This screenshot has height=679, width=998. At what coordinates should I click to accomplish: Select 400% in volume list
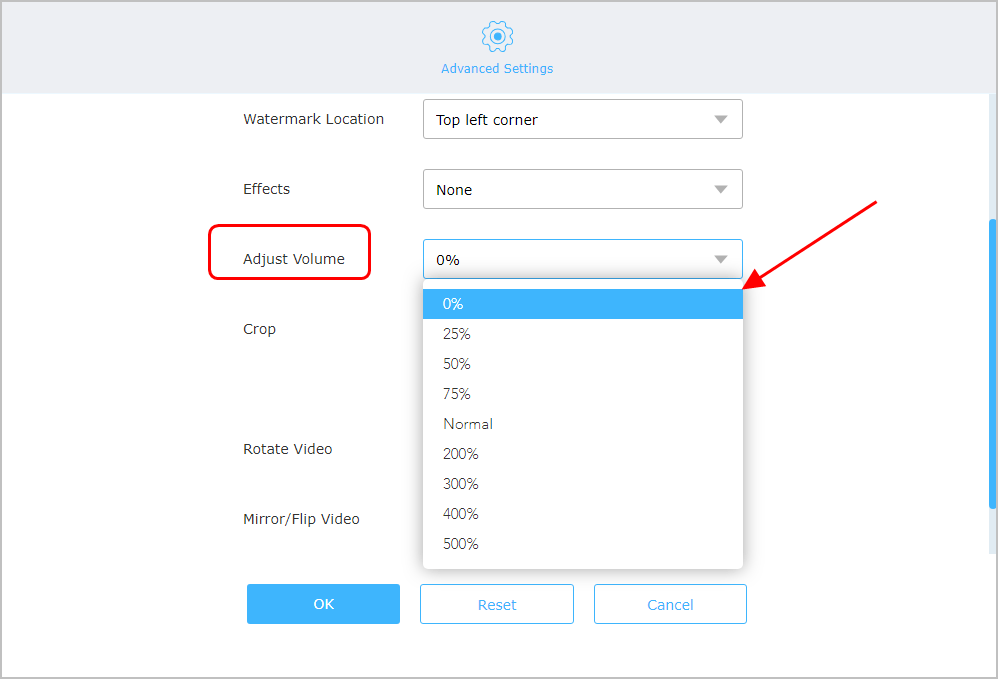pyautogui.click(x=582, y=514)
